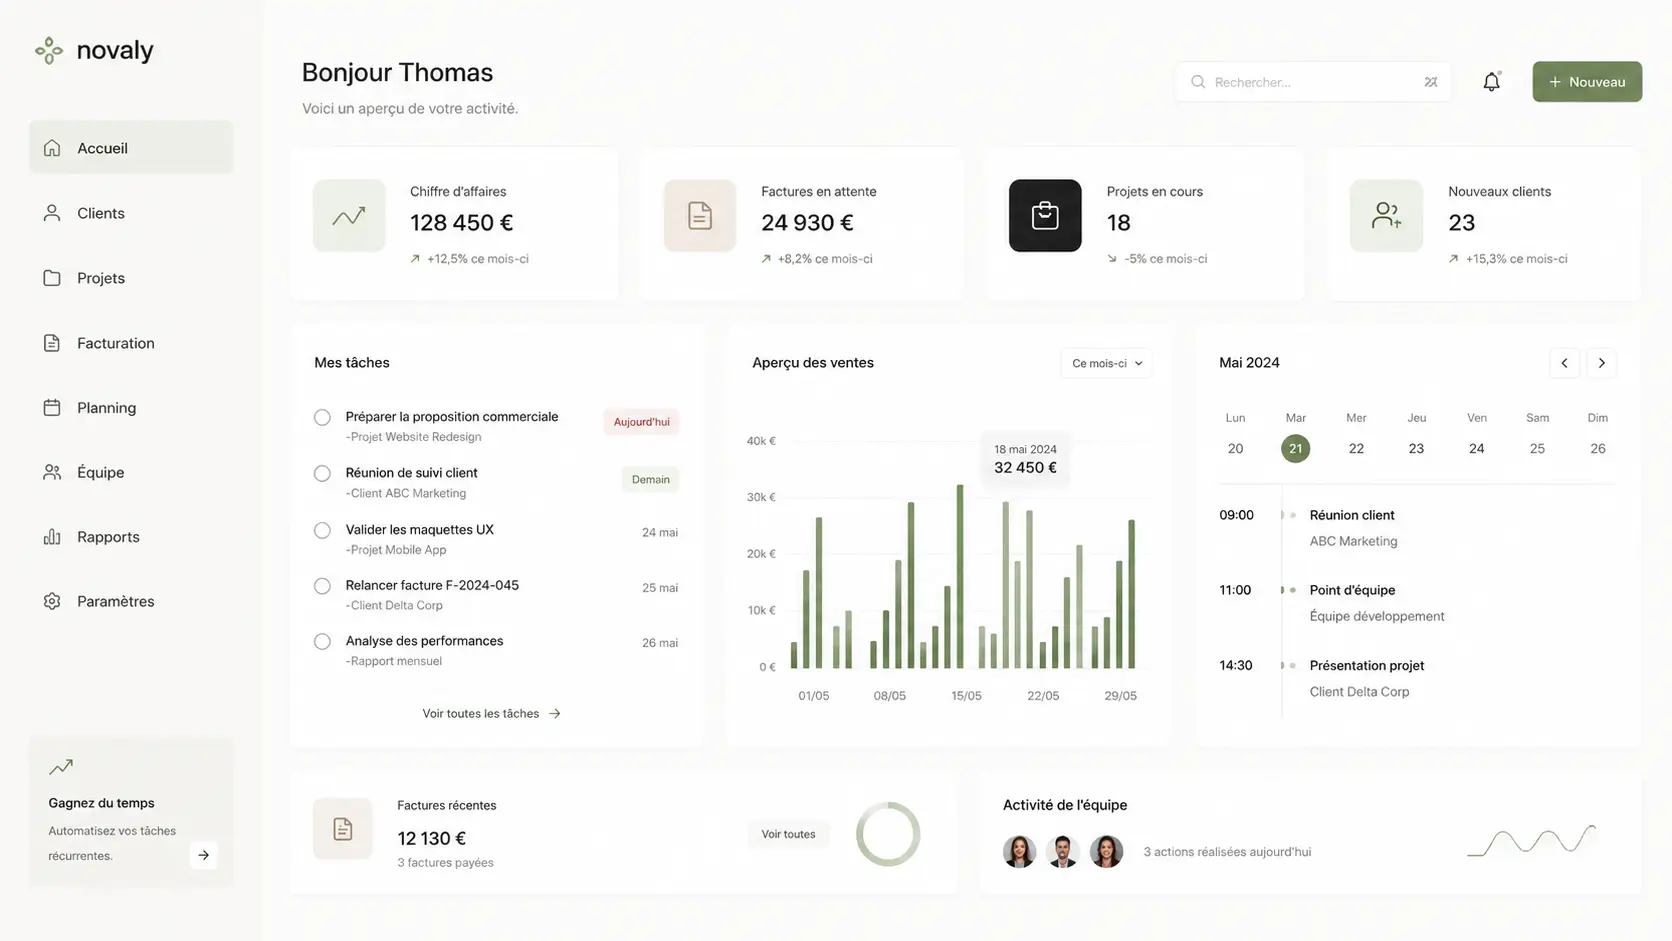Select highlighted day 21 in calendar

[x=1295, y=449]
